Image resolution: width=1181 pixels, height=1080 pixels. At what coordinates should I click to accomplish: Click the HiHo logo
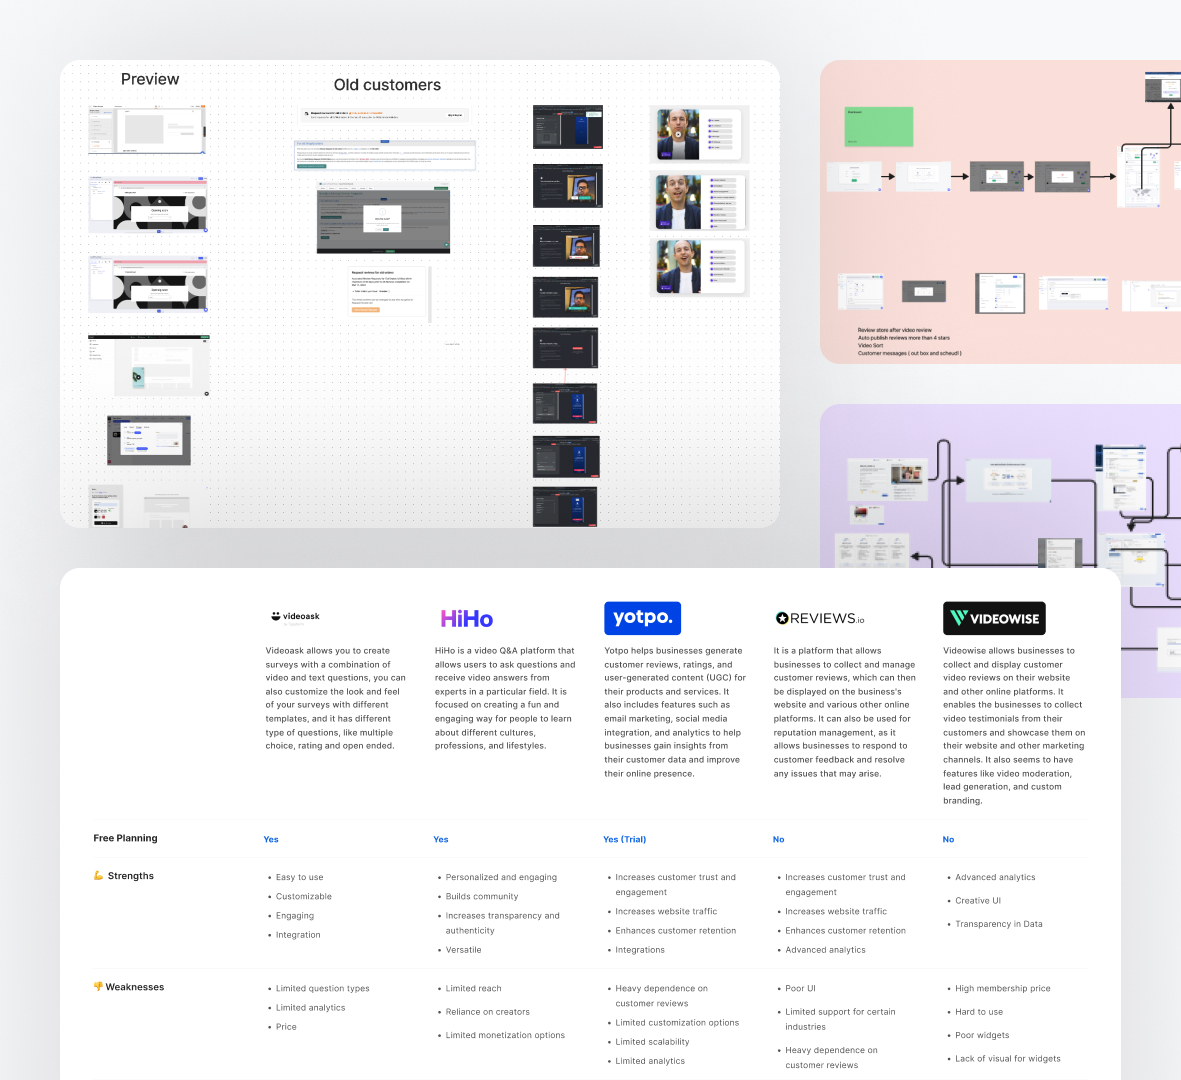click(466, 618)
